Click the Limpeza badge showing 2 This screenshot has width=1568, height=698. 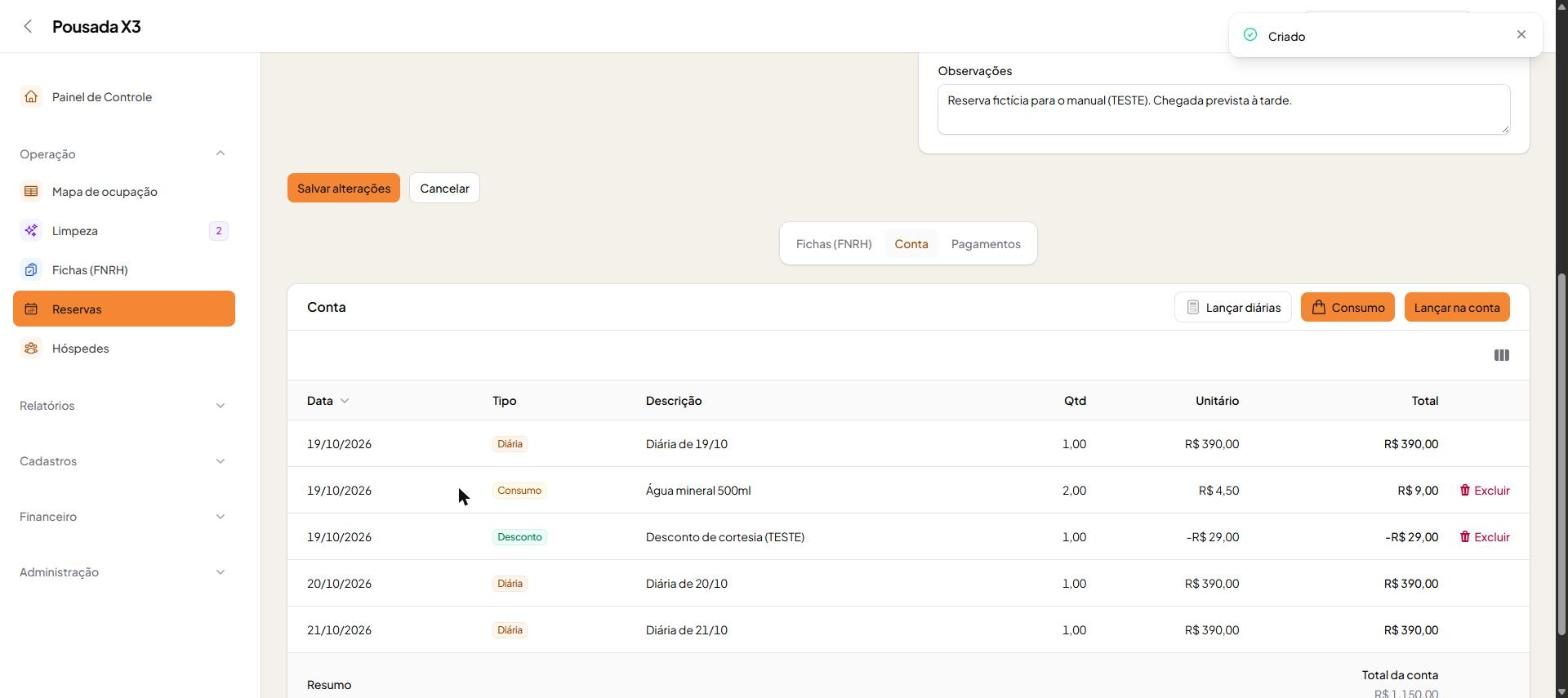tap(218, 231)
